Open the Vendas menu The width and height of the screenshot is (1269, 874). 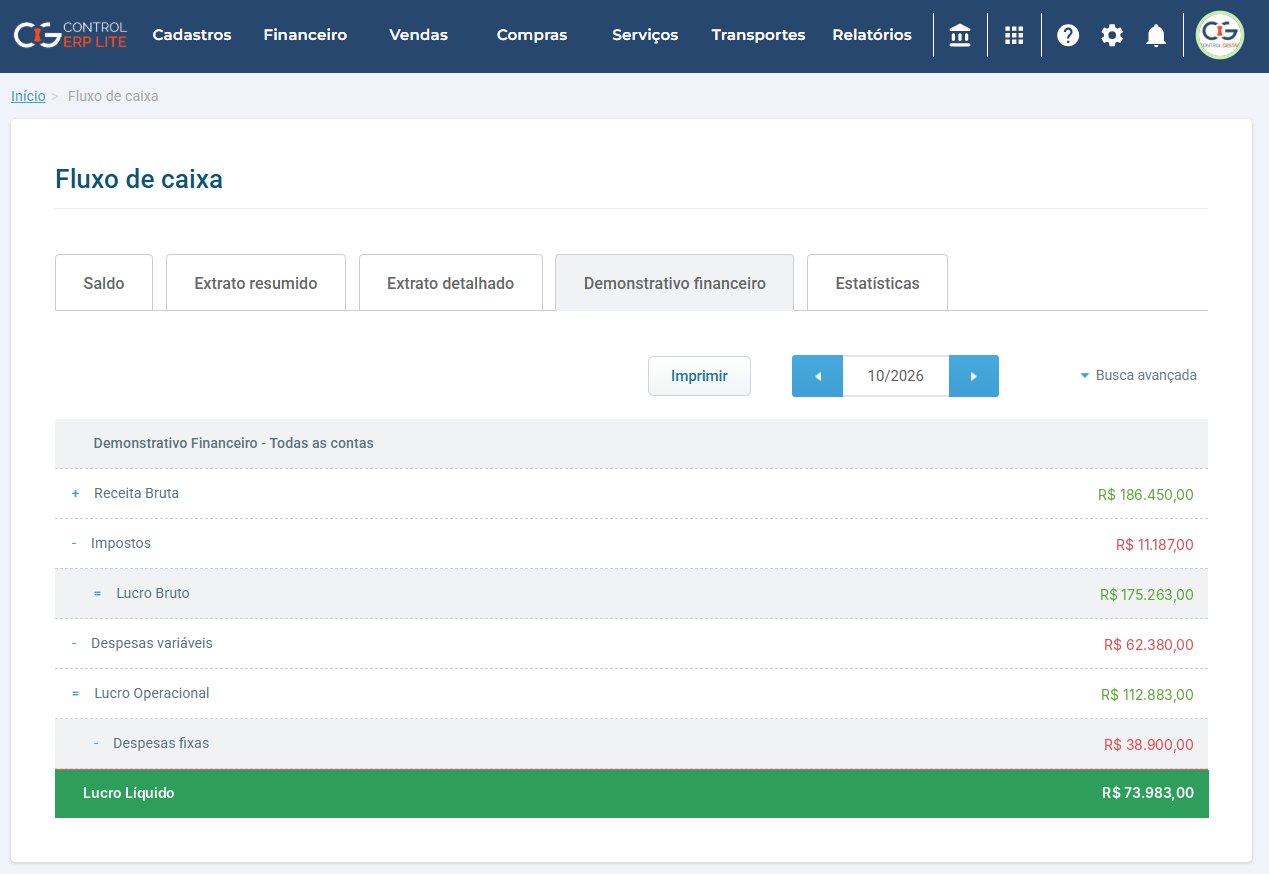(418, 35)
